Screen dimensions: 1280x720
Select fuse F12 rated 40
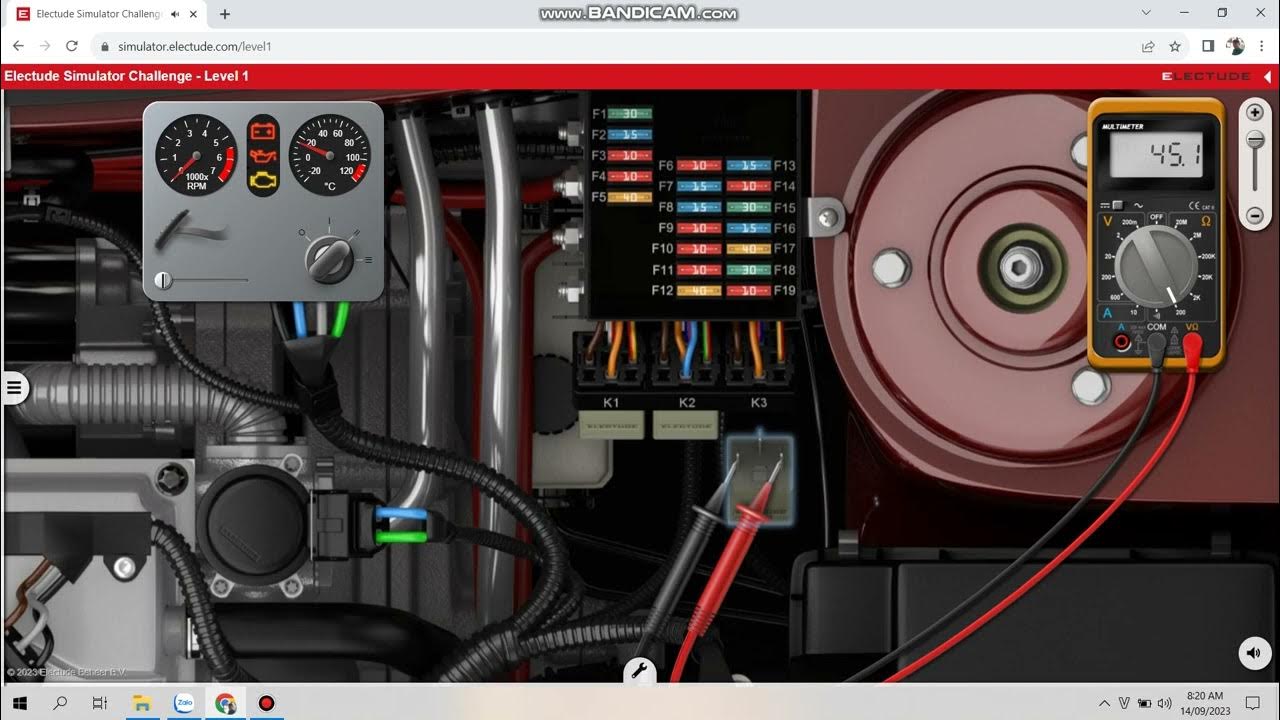coord(699,291)
